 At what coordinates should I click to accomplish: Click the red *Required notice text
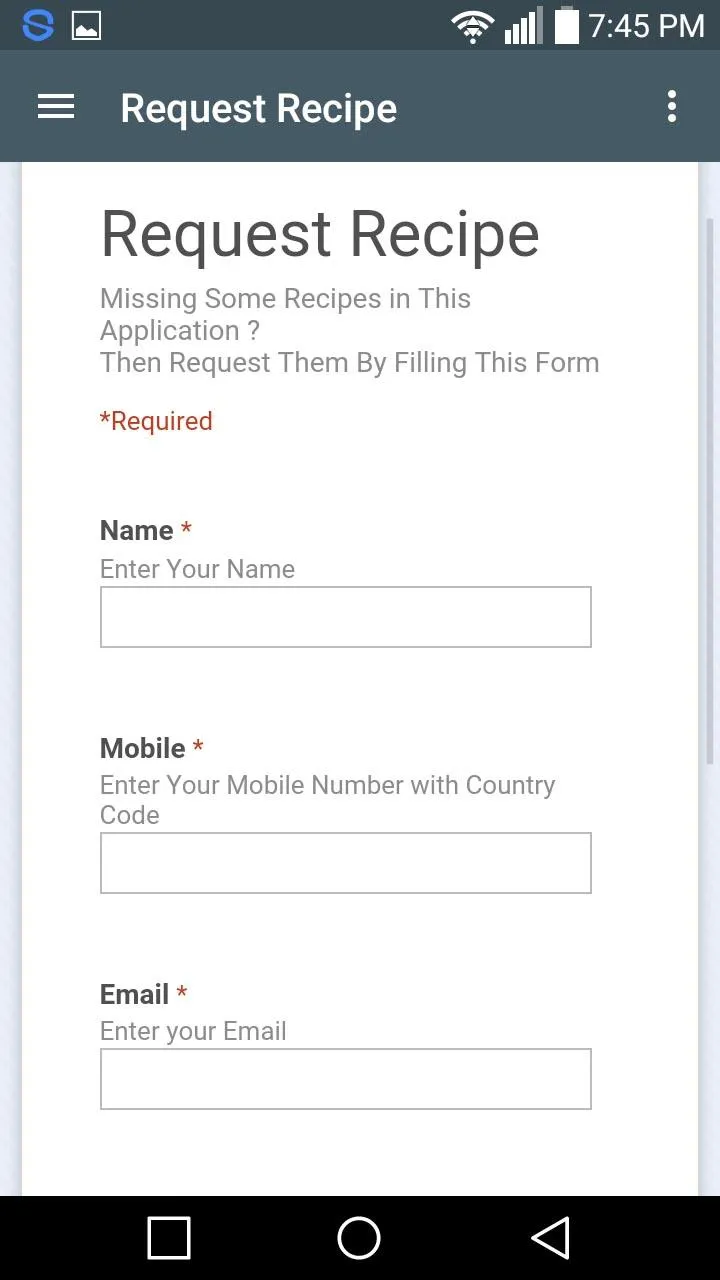click(156, 421)
